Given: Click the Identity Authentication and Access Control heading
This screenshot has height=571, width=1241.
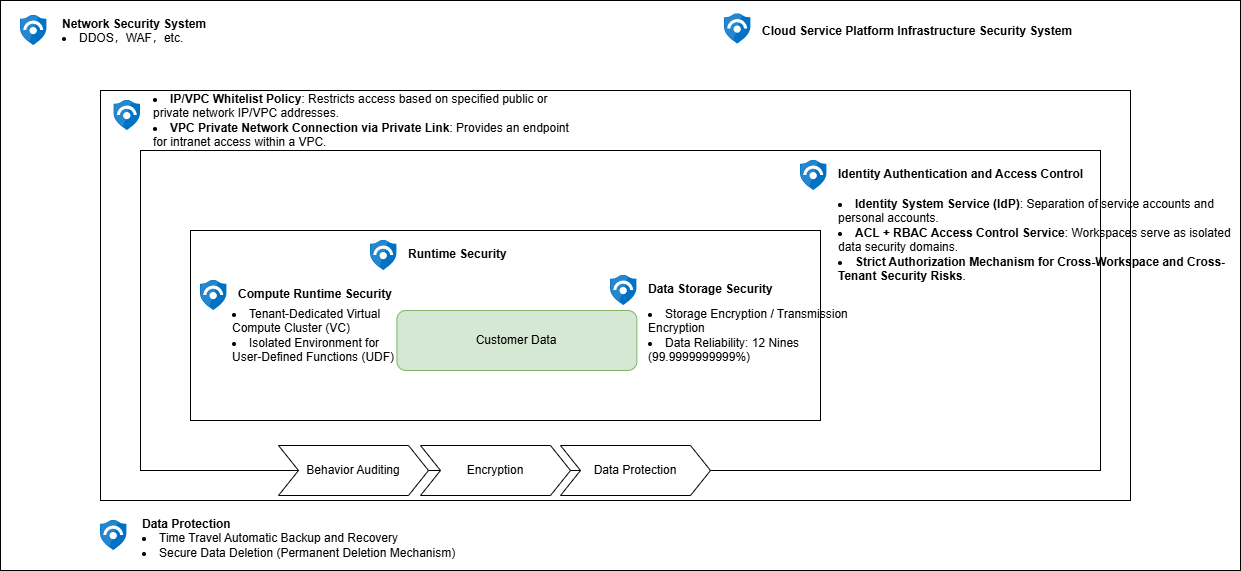Looking at the screenshot, I should point(960,174).
